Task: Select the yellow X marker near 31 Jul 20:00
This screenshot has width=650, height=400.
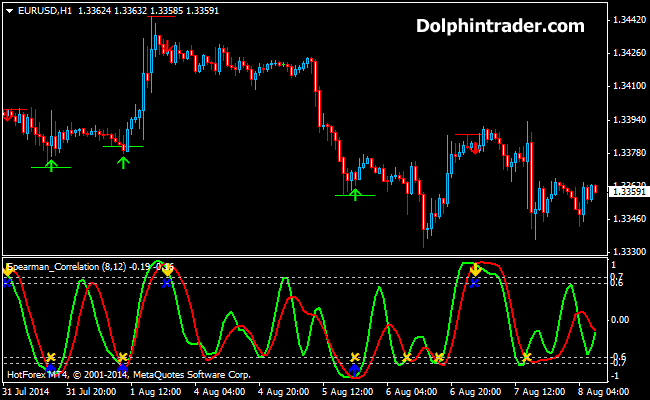Action: point(50,357)
